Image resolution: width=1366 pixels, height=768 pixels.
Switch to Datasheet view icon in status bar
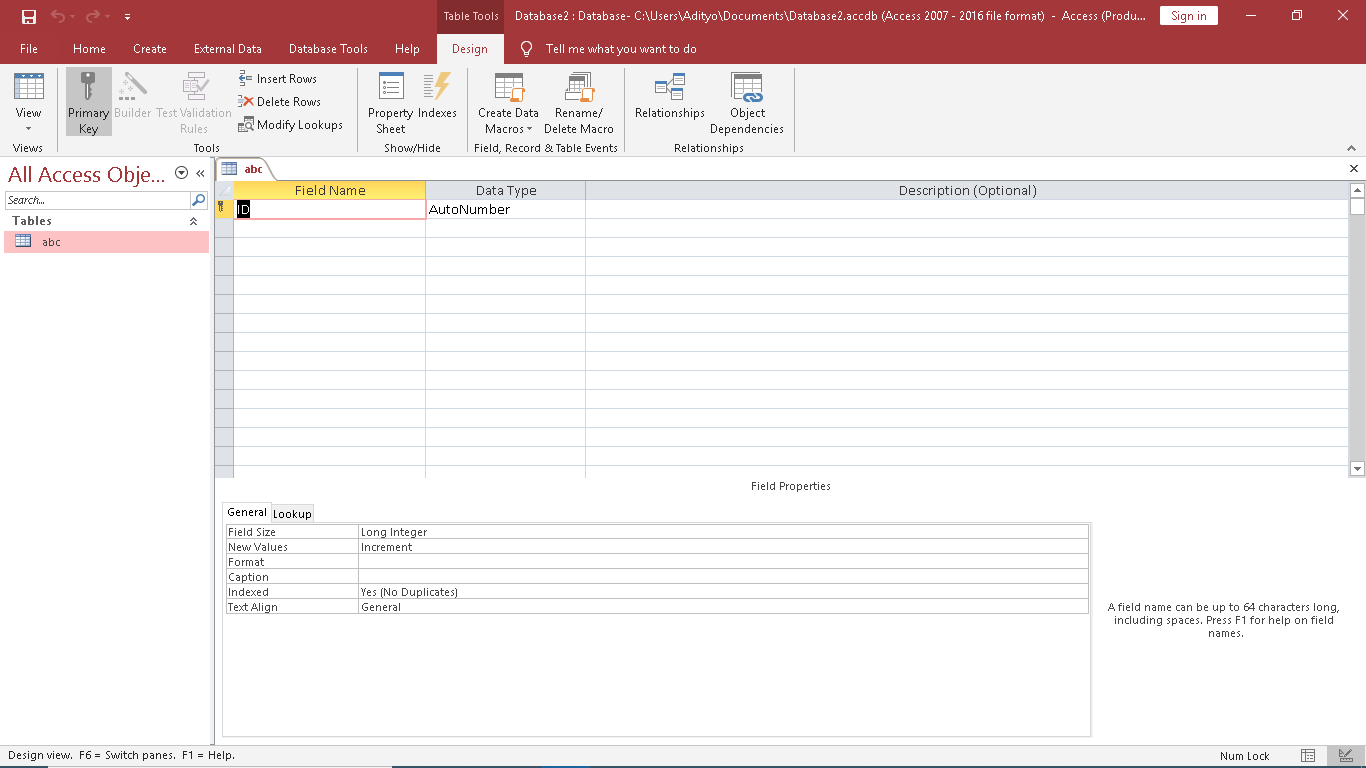[1308, 756]
